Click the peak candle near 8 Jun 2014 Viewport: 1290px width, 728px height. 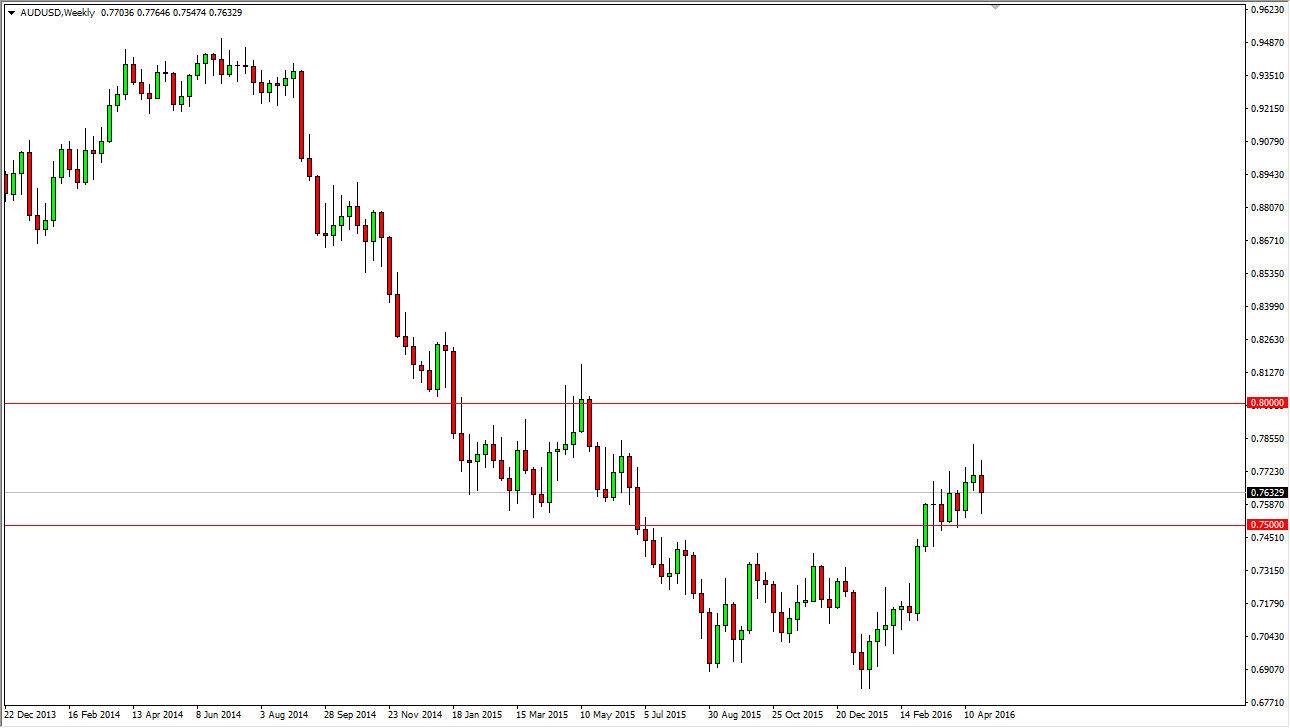pos(222,58)
